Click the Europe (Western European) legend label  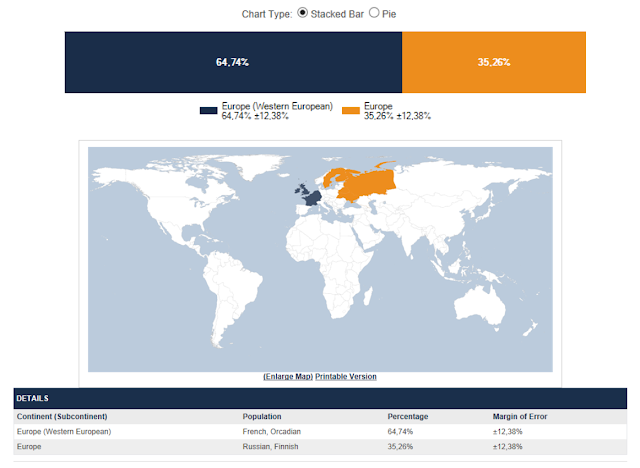277,111
